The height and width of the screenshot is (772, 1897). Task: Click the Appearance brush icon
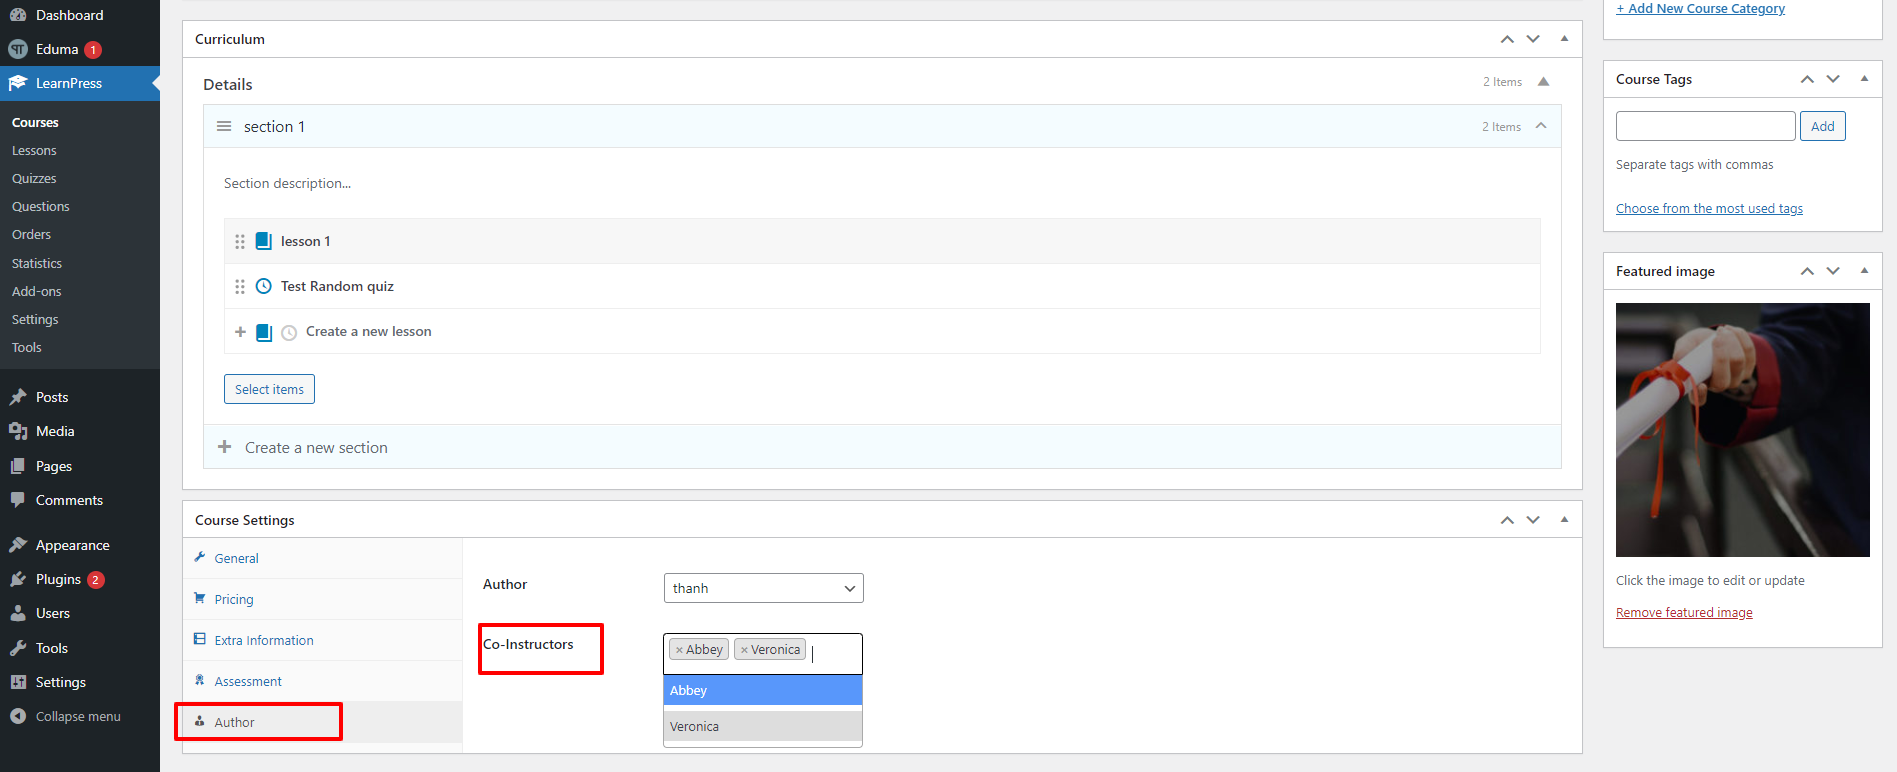click(18, 545)
